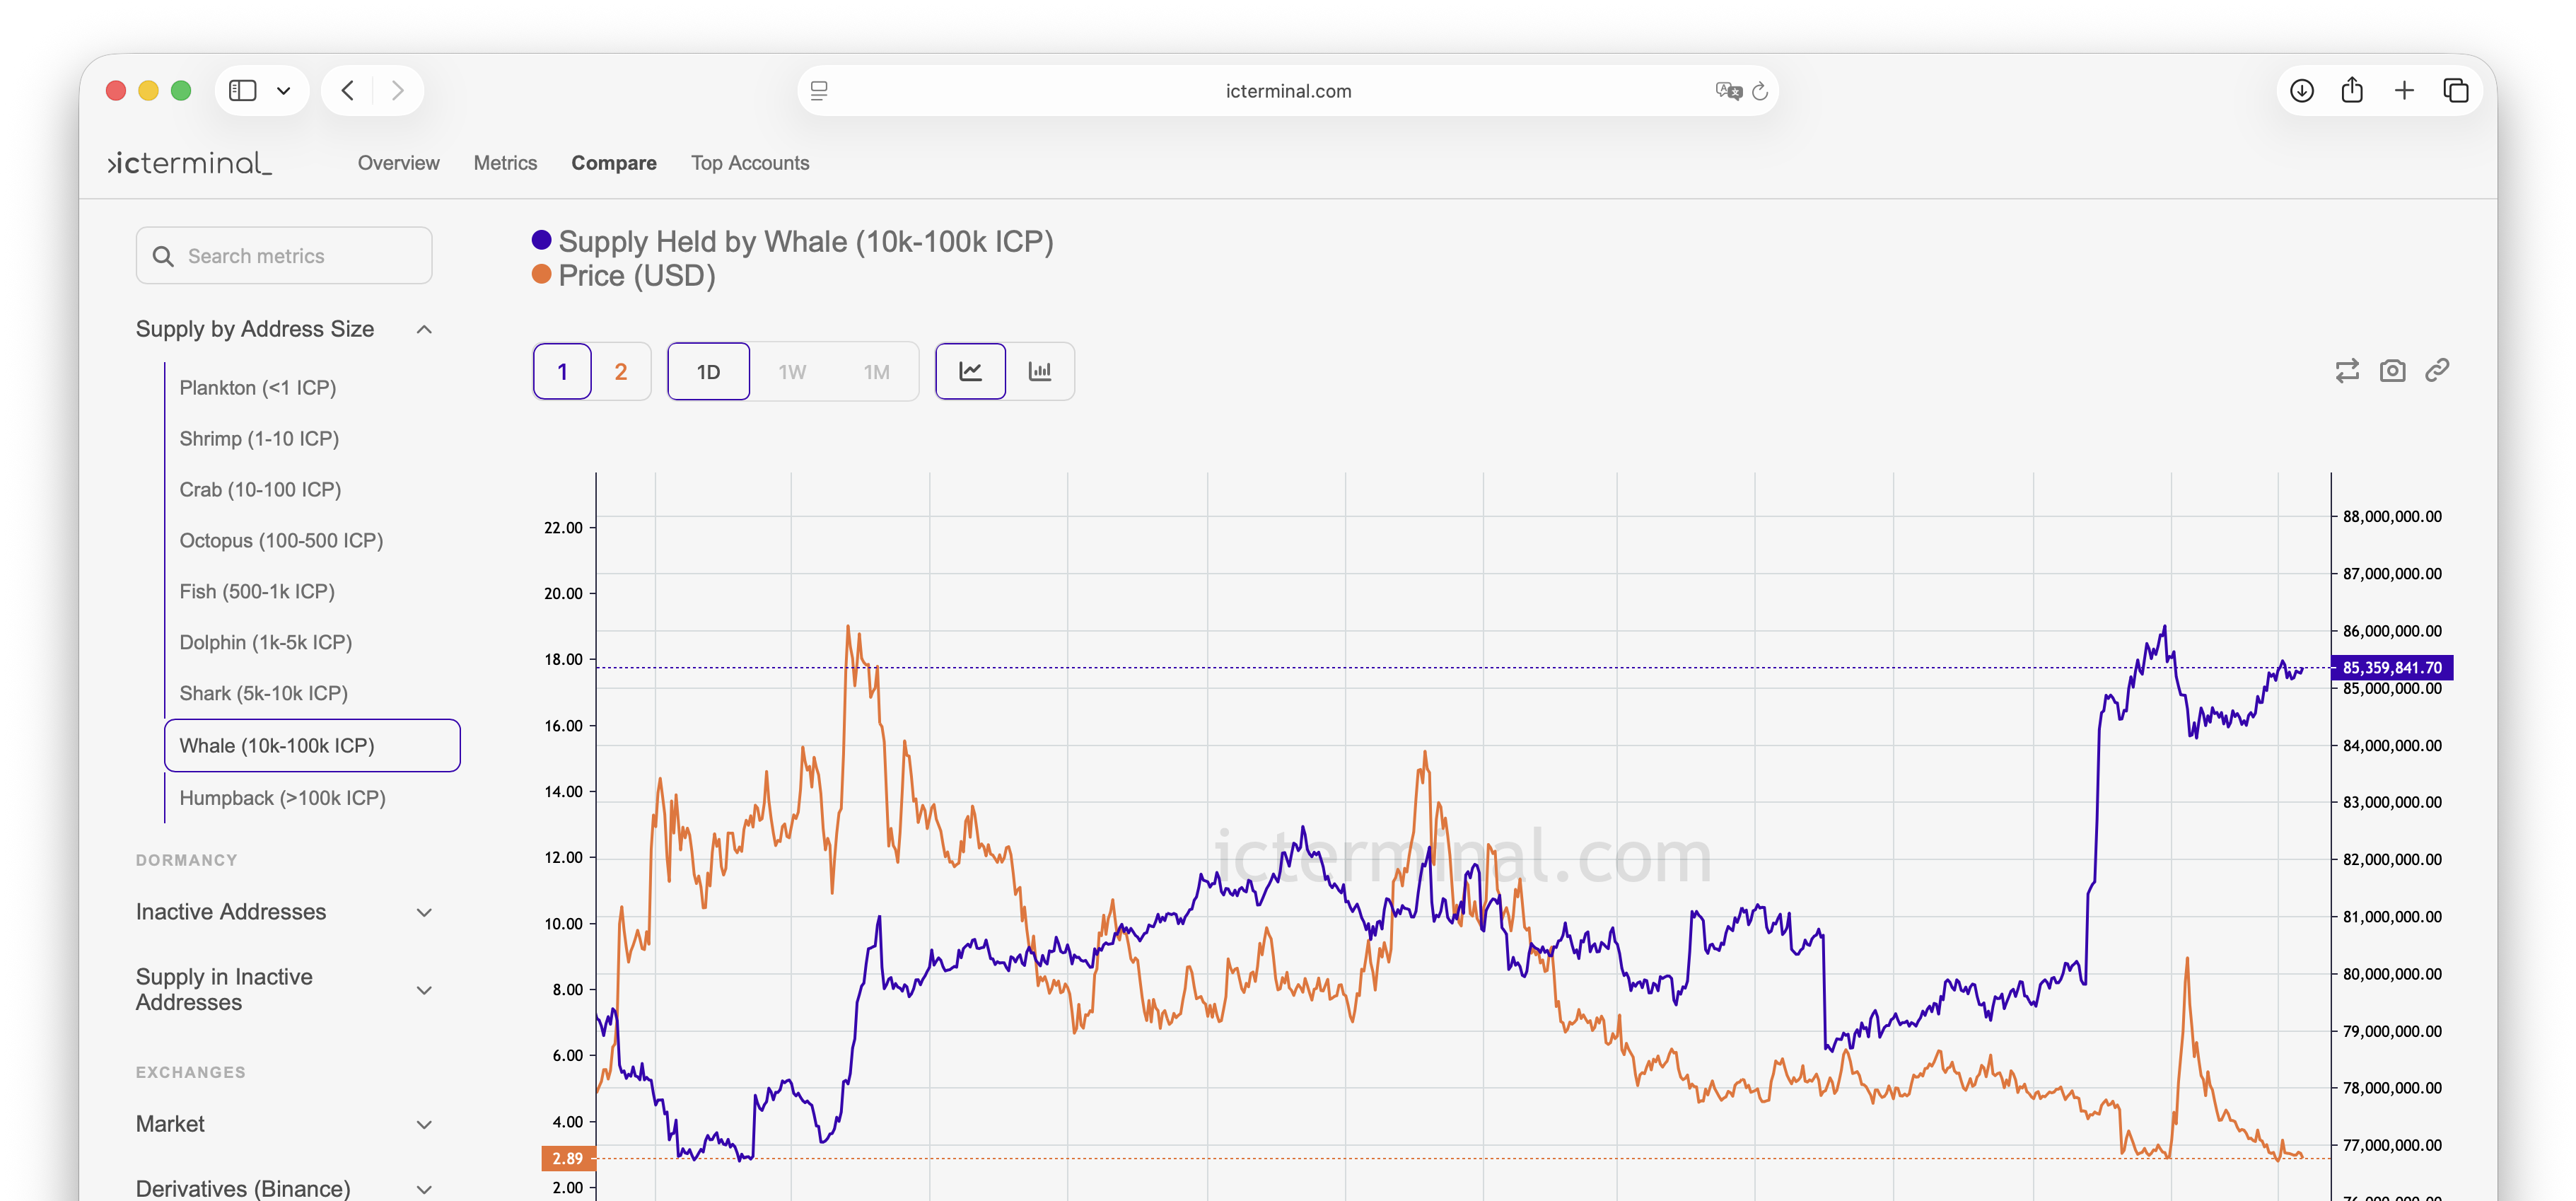The height and width of the screenshot is (1201, 2576).
Task: Click the orange Price (USD) legend dot
Action: [541, 275]
